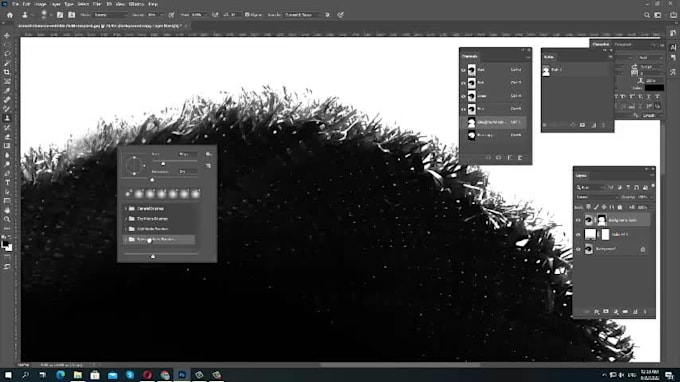The height and width of the screenshot is (382, 680).
Task: Expand the Wet Media Brushes folder
Action: coord(126,229)
